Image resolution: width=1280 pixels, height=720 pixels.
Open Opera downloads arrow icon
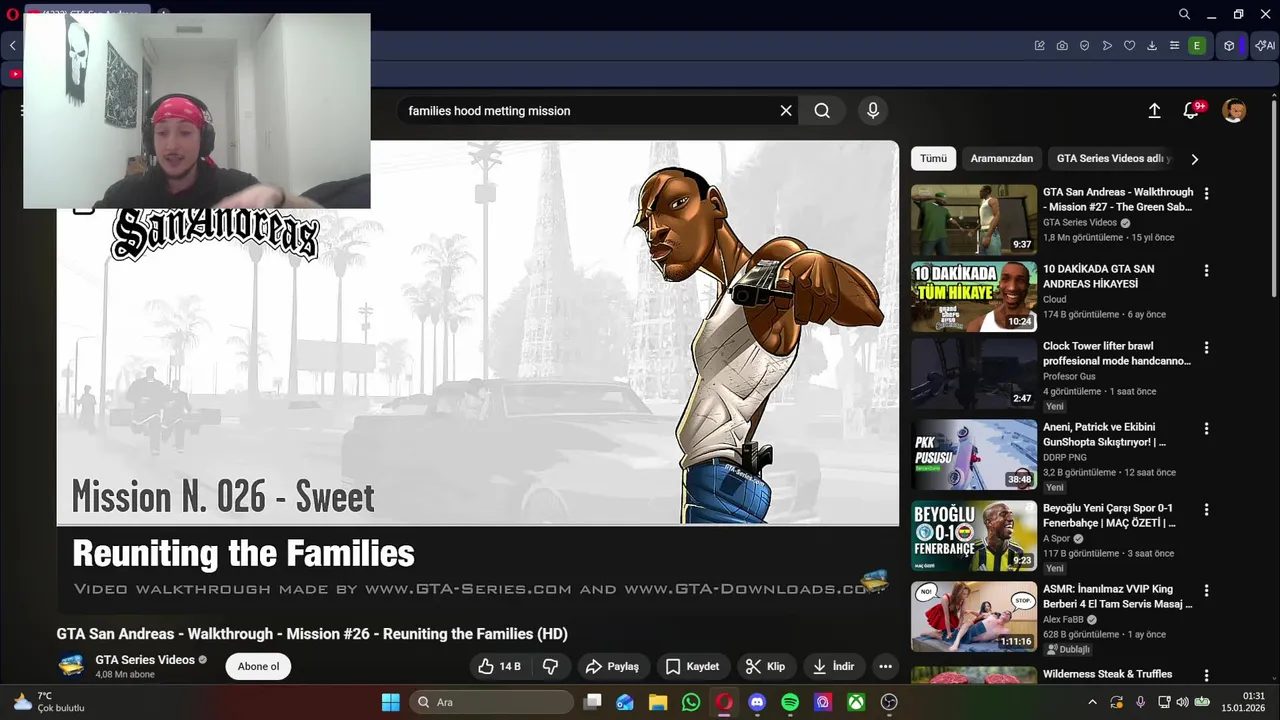click(1152, 46)
